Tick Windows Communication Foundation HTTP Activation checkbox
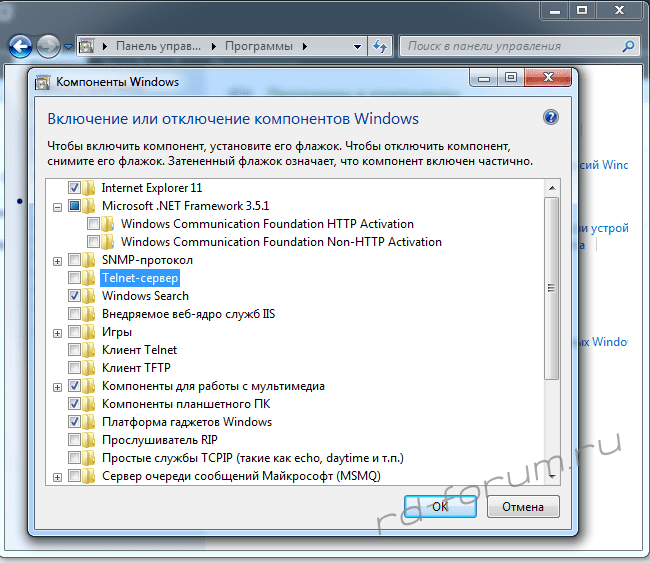The width and height of the screenshot is (650, 563). [93, 224]
